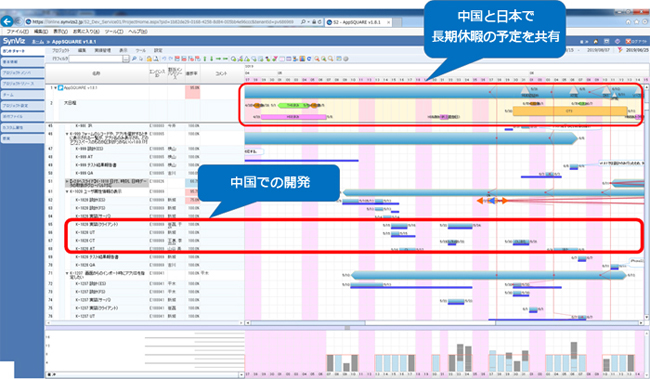
Task: Click the green move-up arrow icon
Action: coord(205,59)
